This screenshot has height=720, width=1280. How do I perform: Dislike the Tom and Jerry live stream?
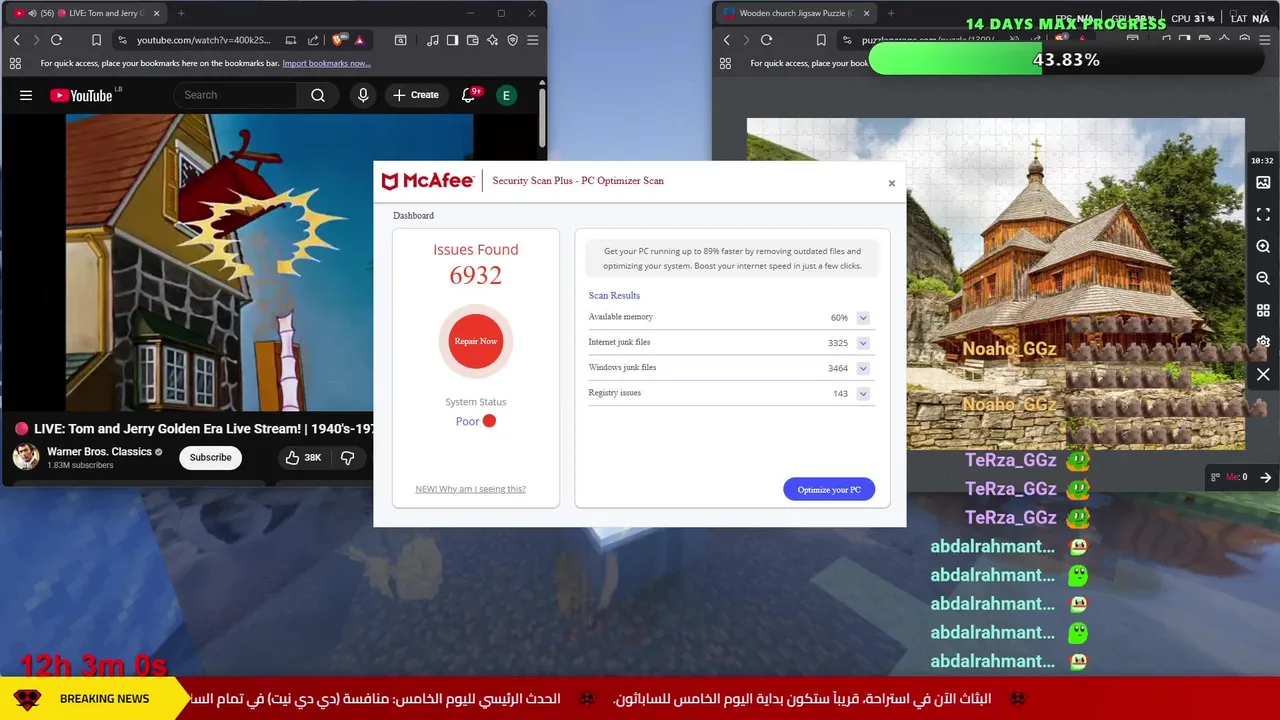pos(347,457)
